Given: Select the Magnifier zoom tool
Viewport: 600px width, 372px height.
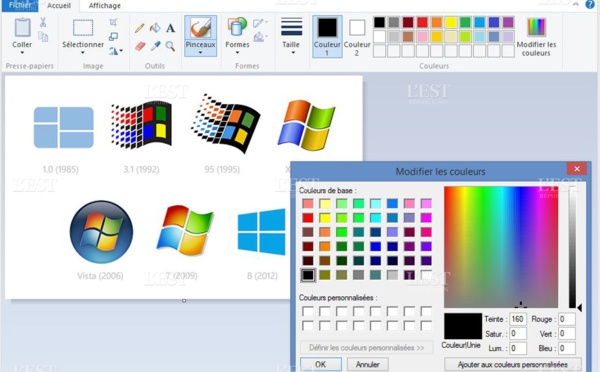Looking at the screenshot, I should tap(170, 46).
